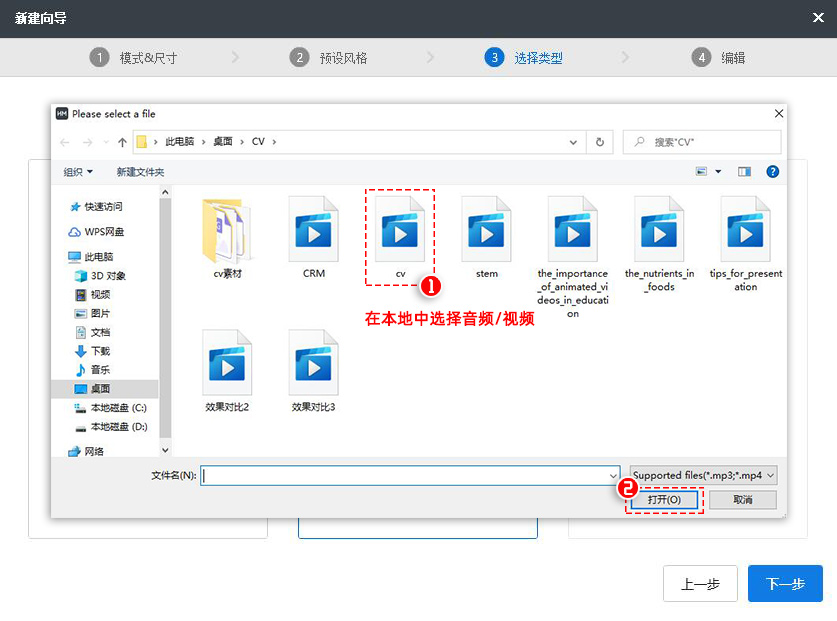Image resolution: width=837 pixels, height=621 pixels.
Task: Confirm selection with the 打开(O) button
Action: (663, 500)
